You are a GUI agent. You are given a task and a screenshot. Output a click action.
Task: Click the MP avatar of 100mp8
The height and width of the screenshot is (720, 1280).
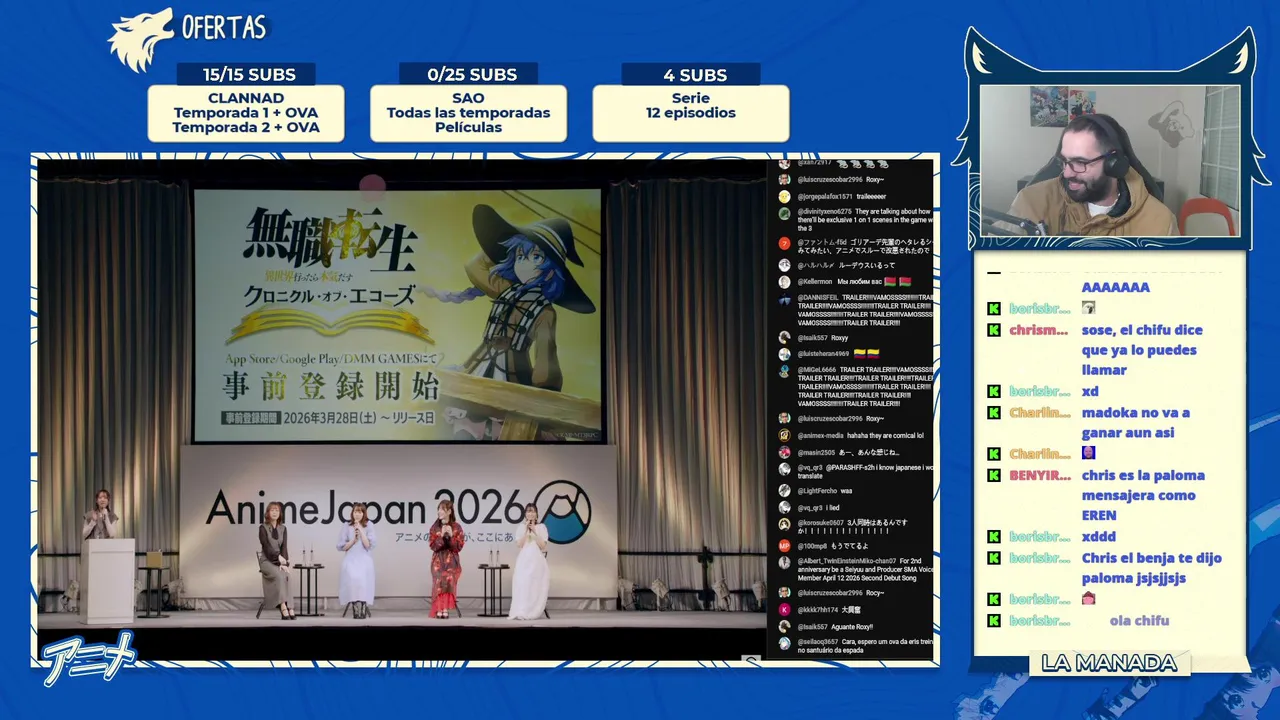785,546
